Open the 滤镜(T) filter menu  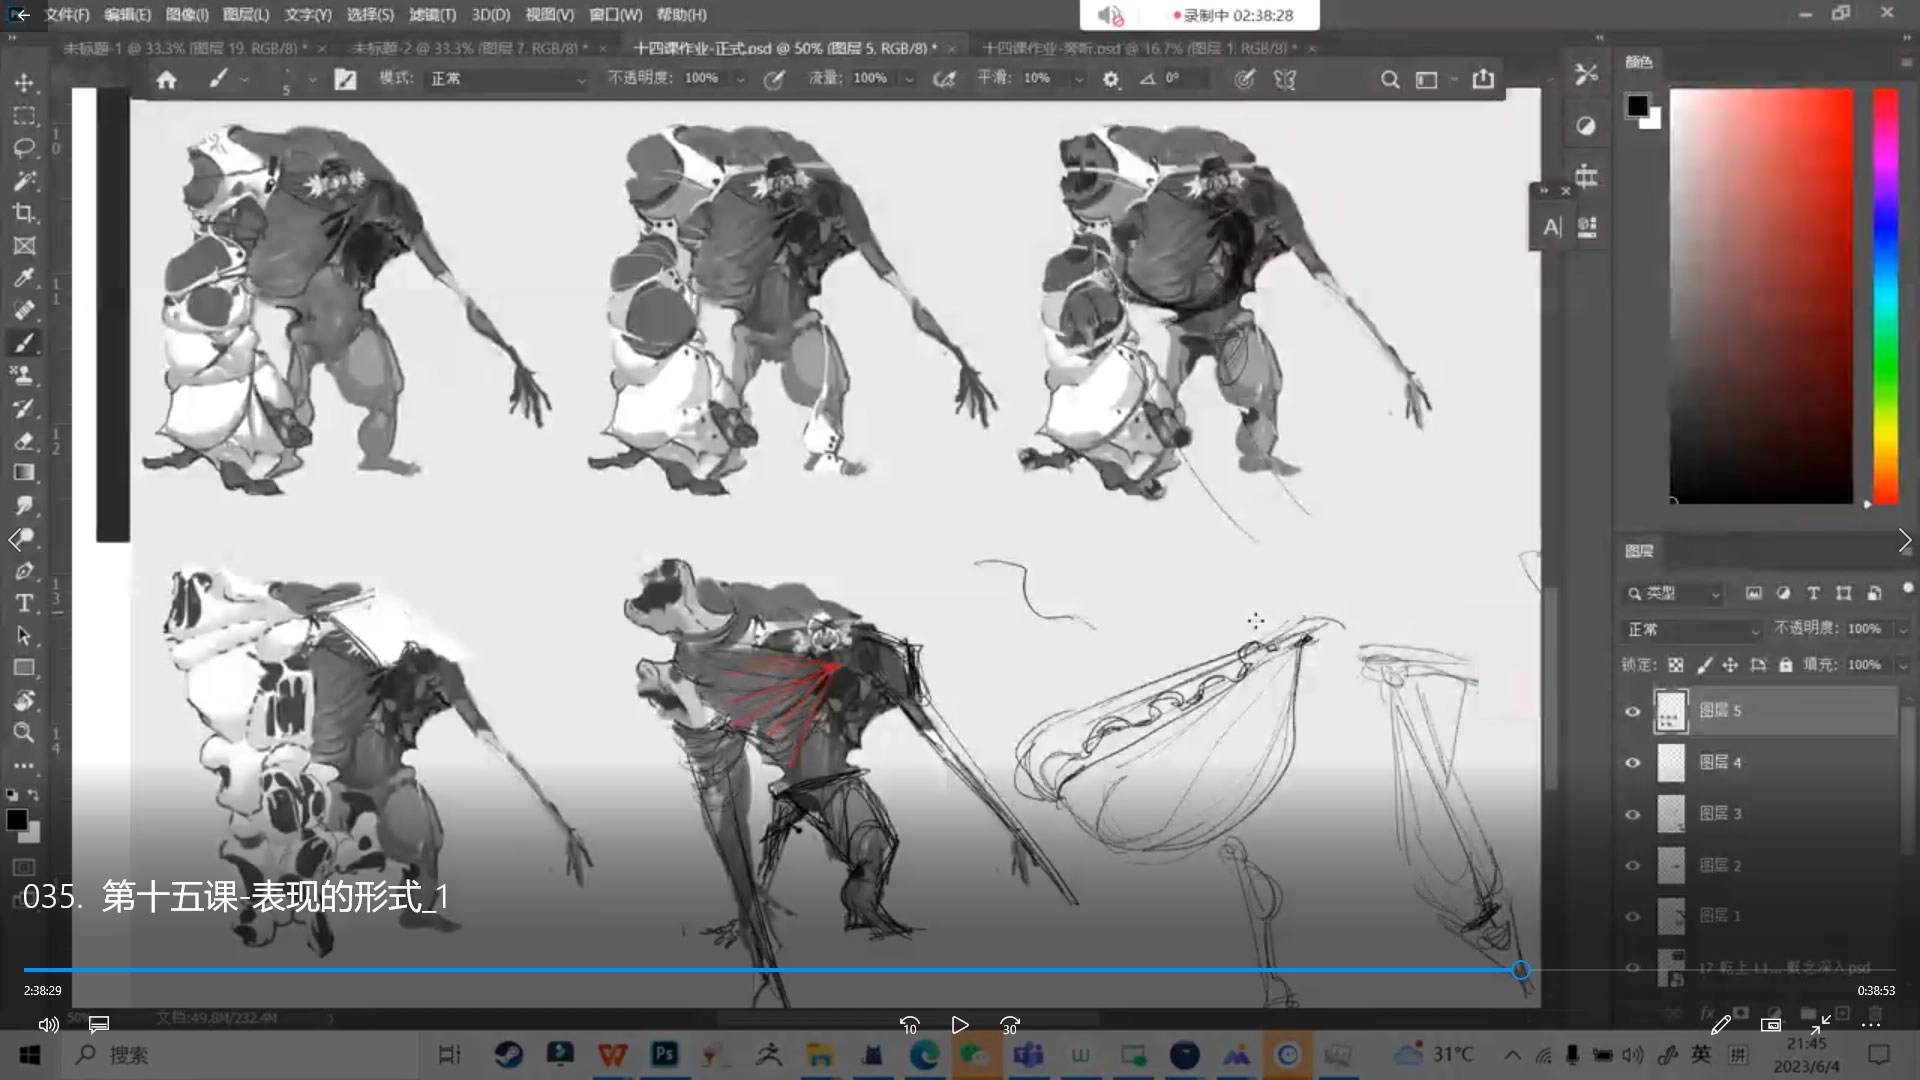tap(432, 15)
